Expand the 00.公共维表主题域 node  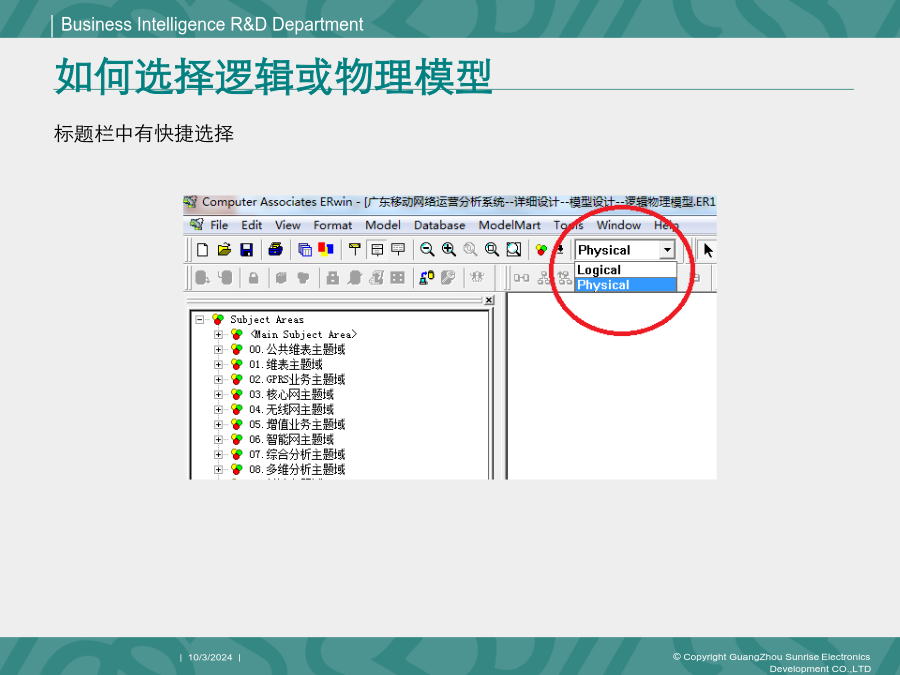pos(218,349)
